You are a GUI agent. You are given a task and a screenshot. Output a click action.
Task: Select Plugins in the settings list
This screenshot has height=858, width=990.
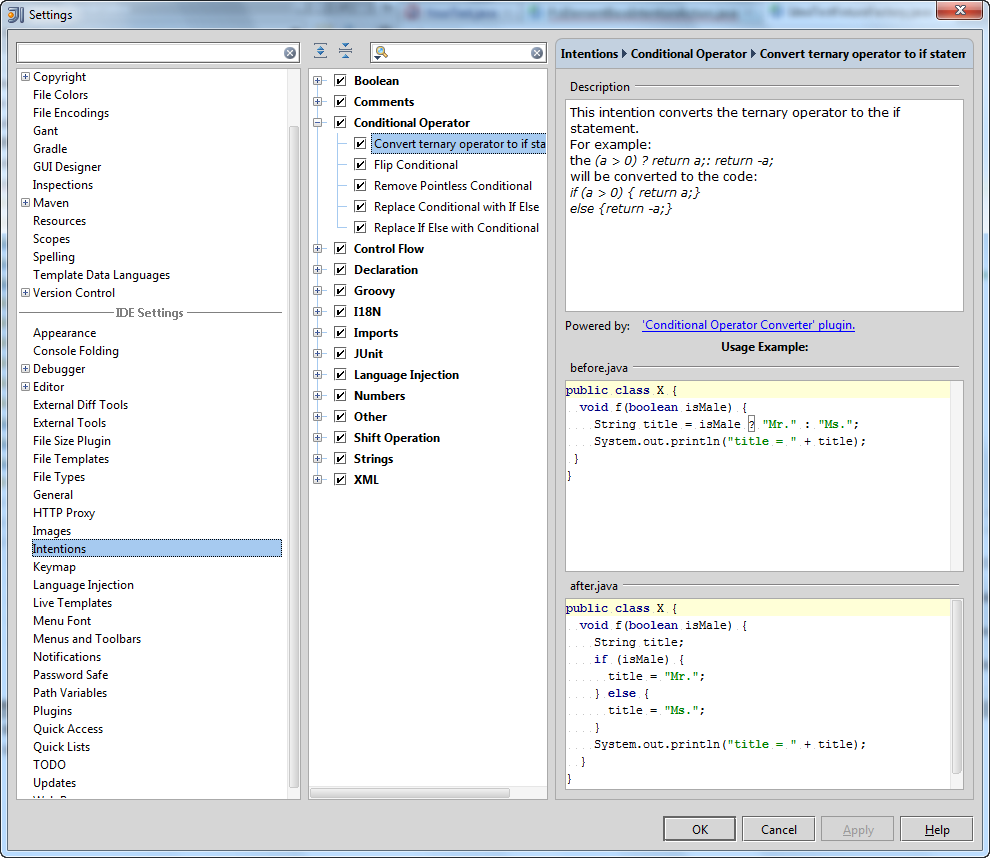pyautogui.click(x=52, y=711)
